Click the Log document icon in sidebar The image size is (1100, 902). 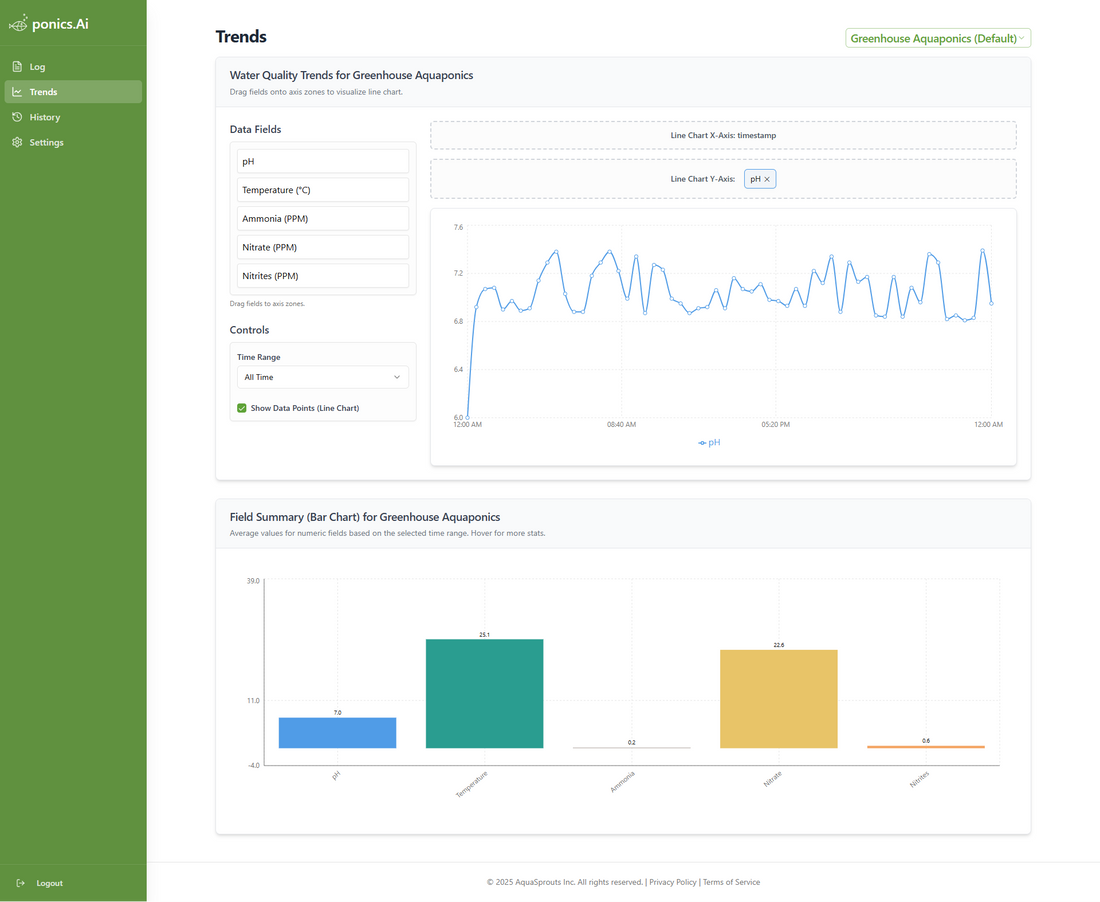pyautogui.click(x=17, y=67)
